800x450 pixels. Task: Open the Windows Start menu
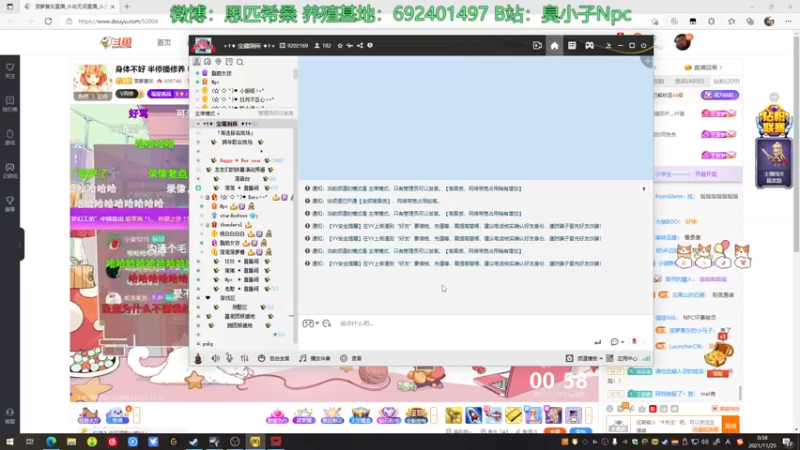(9, 442)
